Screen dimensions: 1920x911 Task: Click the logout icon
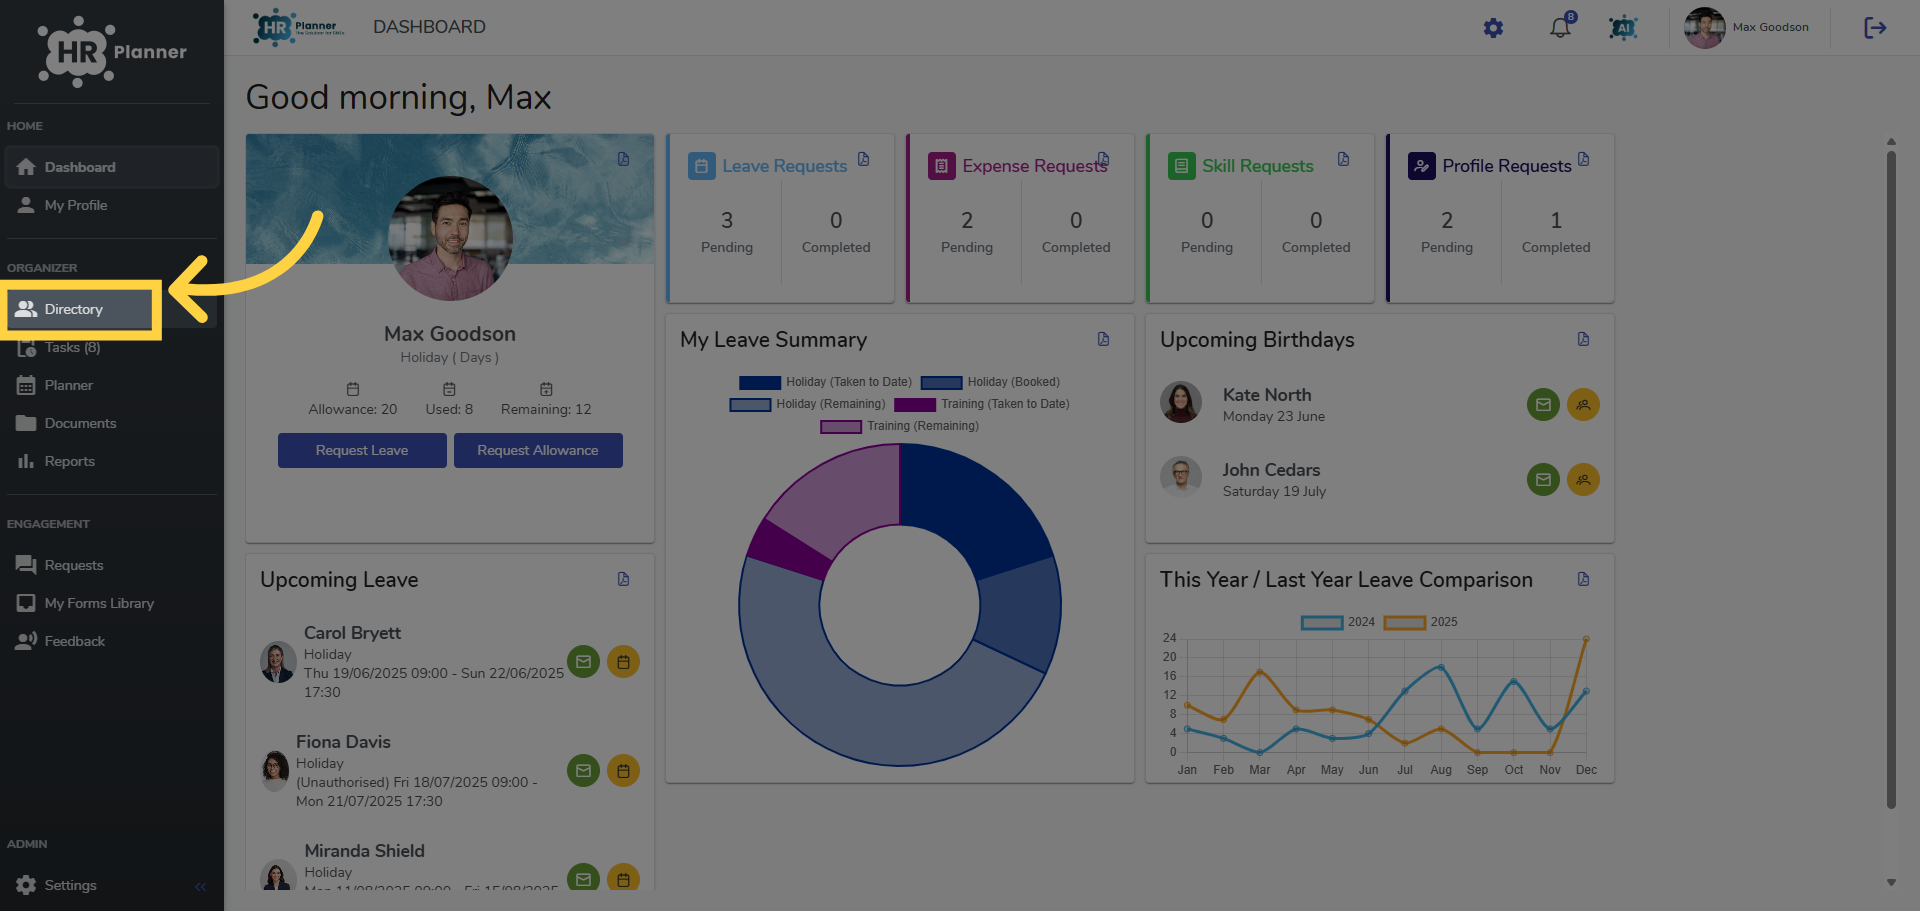coord(1875,28)
